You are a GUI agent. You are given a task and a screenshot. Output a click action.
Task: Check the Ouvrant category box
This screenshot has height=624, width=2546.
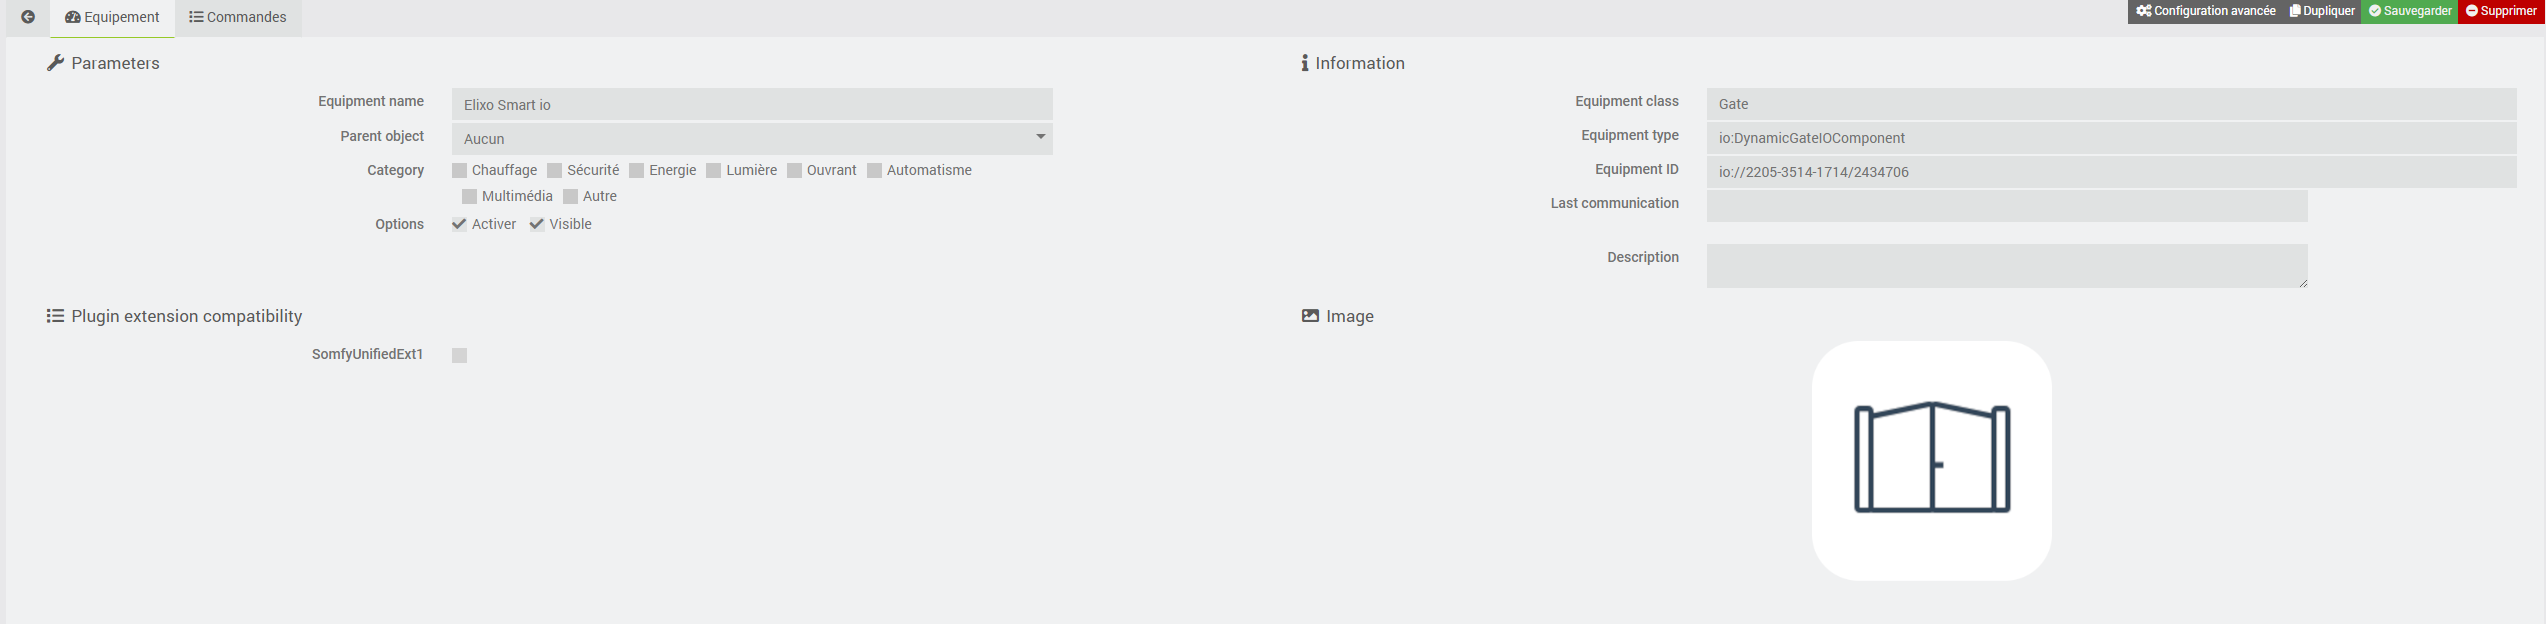tap(795, 170)
